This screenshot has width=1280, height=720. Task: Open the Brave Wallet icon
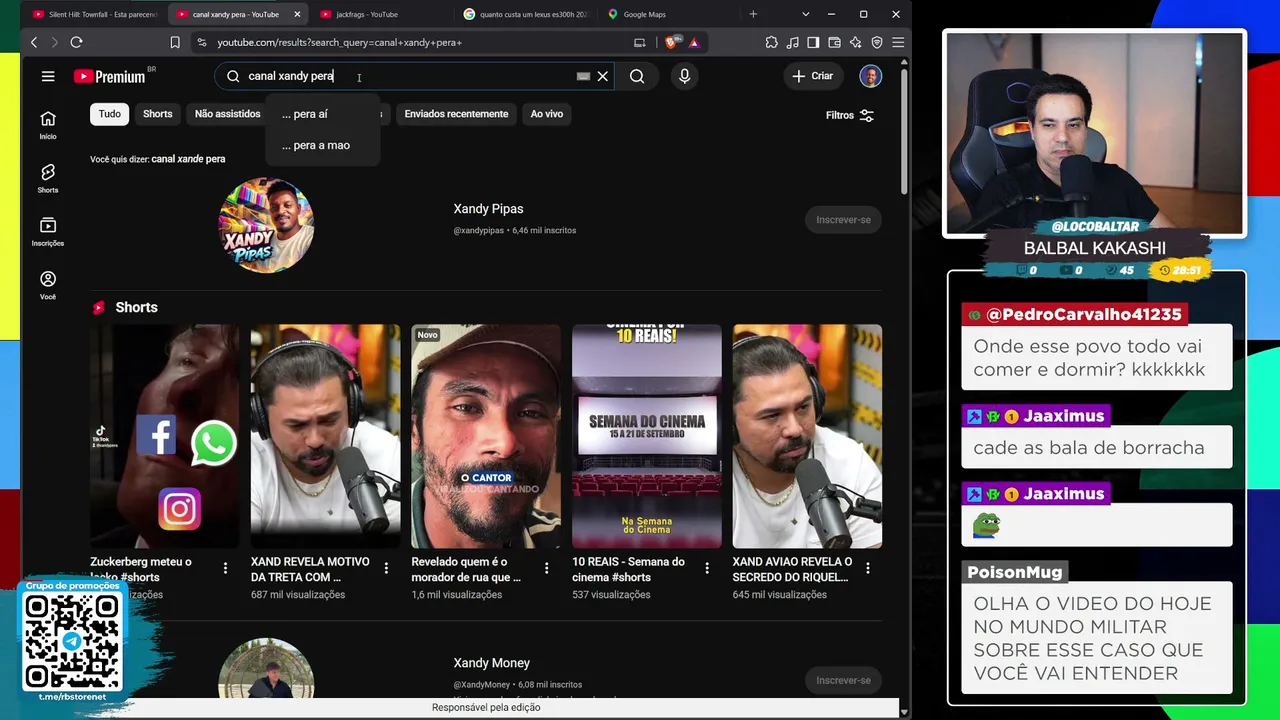834,42
